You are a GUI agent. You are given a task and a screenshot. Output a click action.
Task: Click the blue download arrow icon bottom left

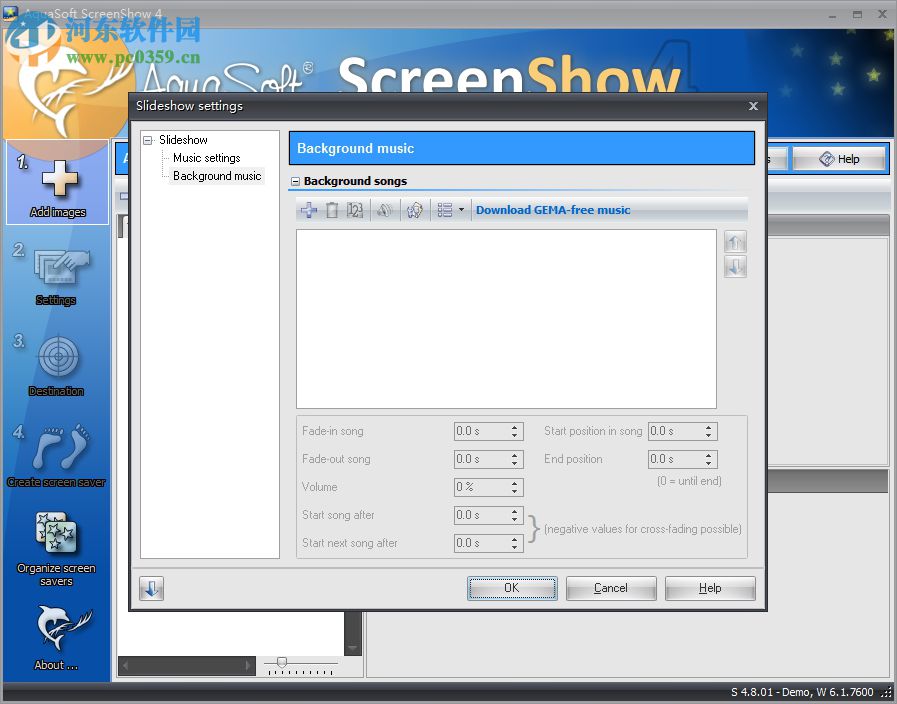(x=151, y=589)
